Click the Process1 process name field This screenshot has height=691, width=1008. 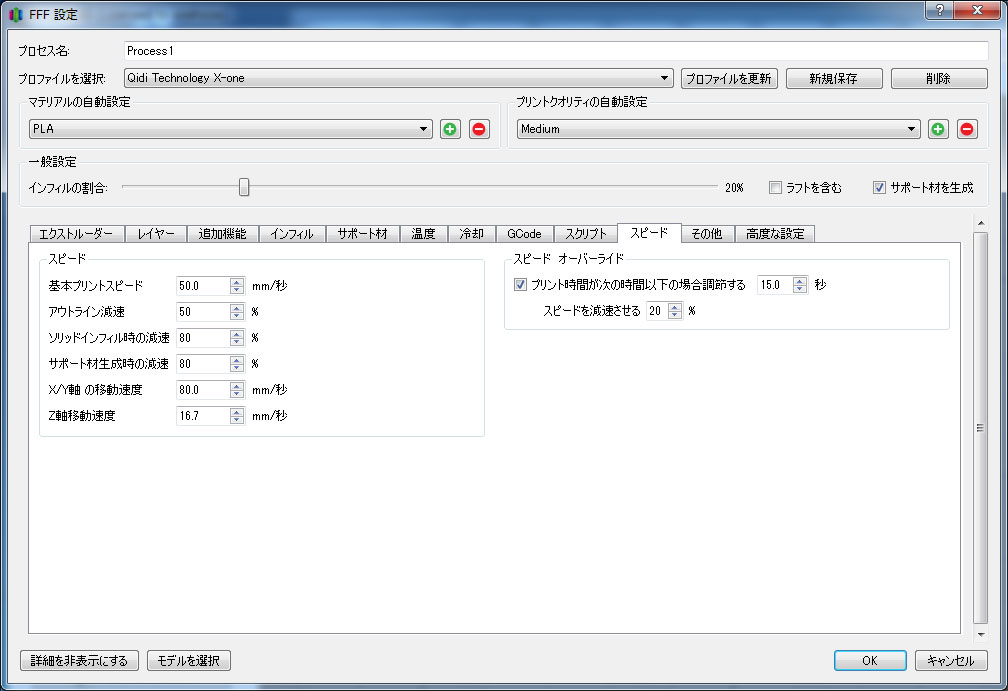[x=555, y=51]
